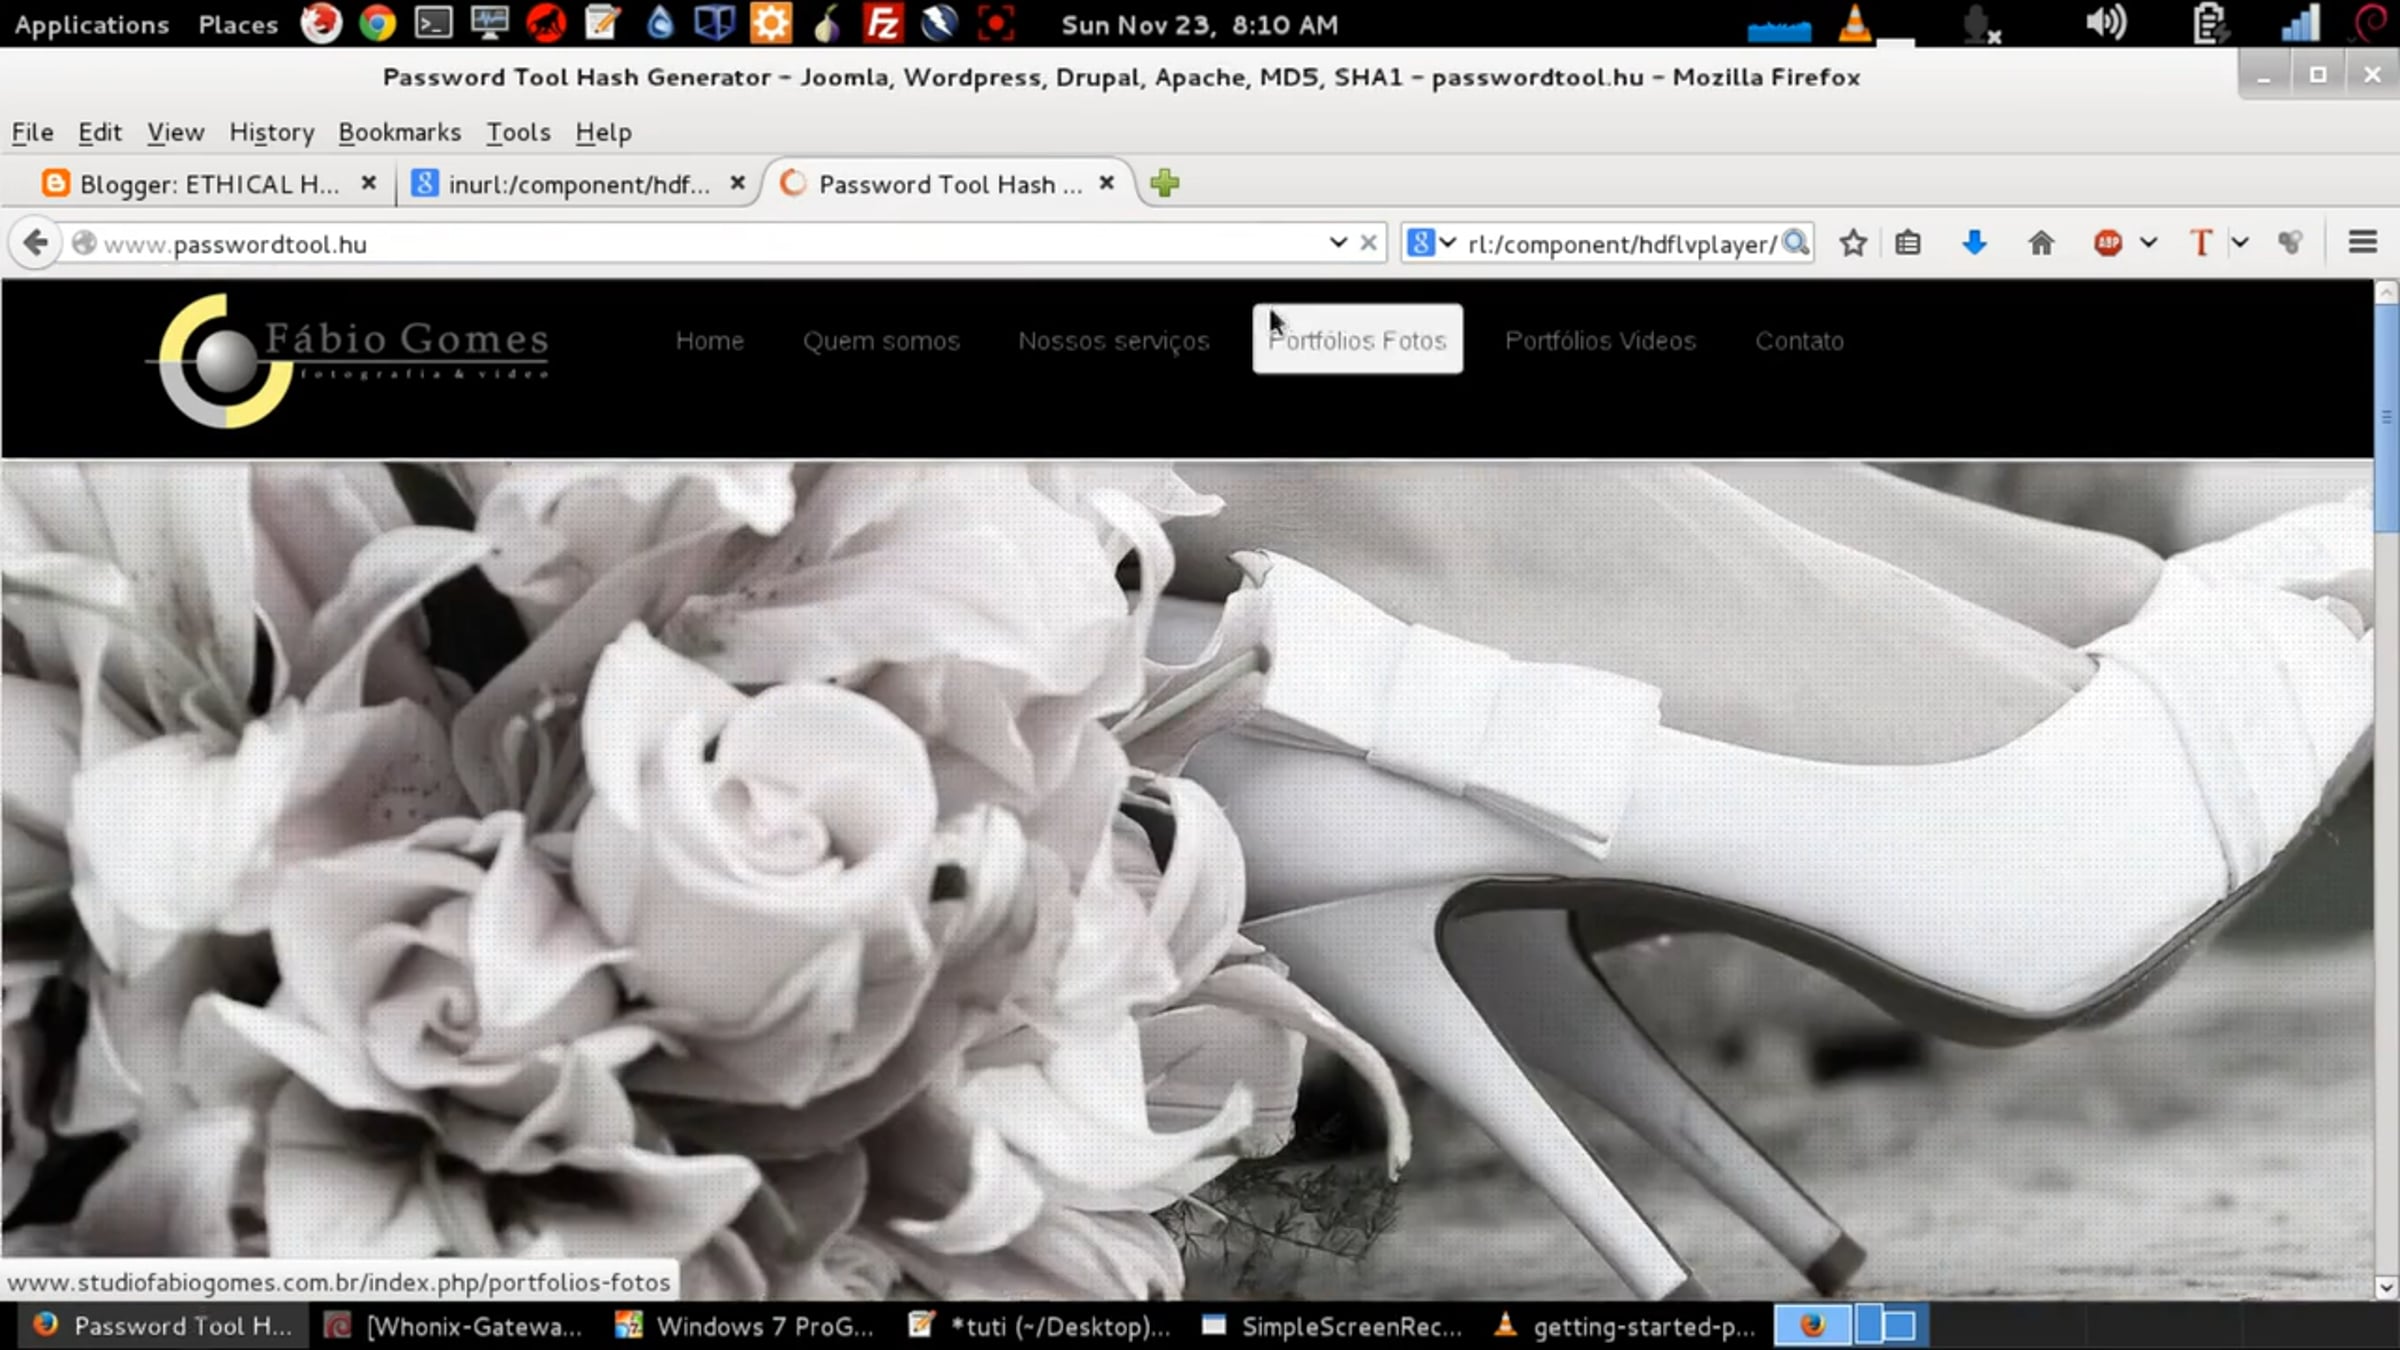Launch the Tor onion icon
The image size is (2400, 1350).
[827, 23]
